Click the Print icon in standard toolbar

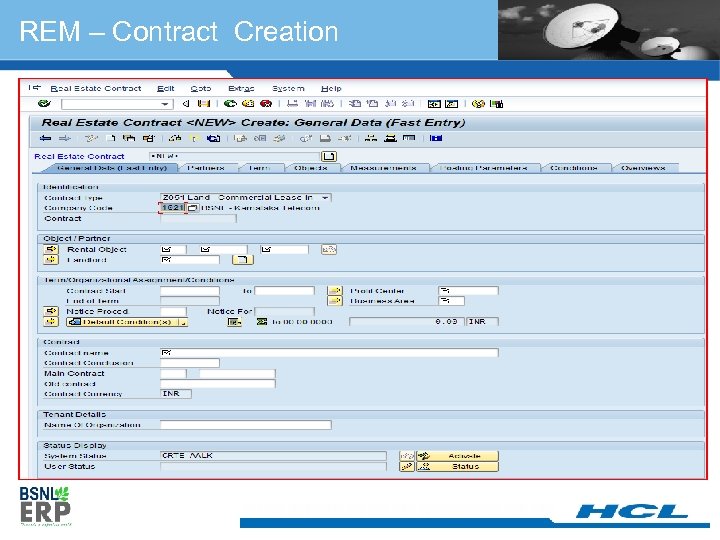coord(292,104)
